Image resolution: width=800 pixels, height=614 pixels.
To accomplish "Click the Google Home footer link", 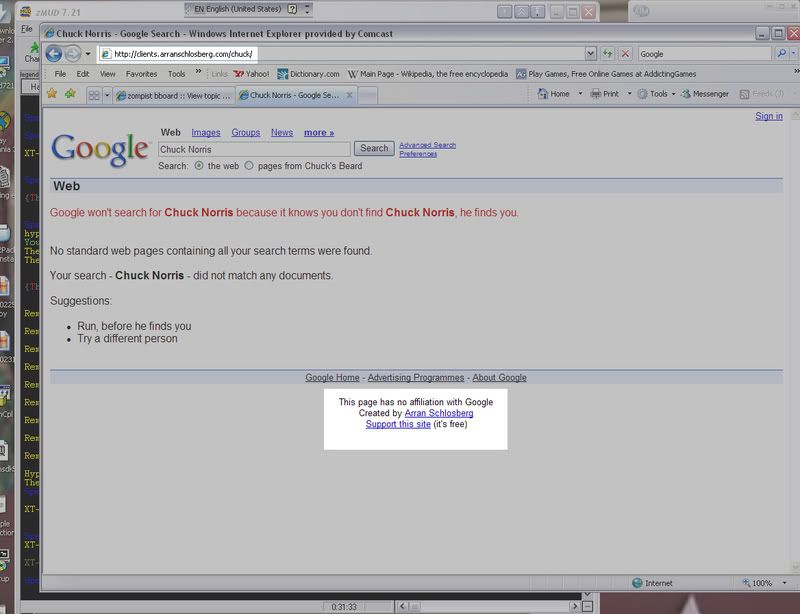I will [332, 377].
